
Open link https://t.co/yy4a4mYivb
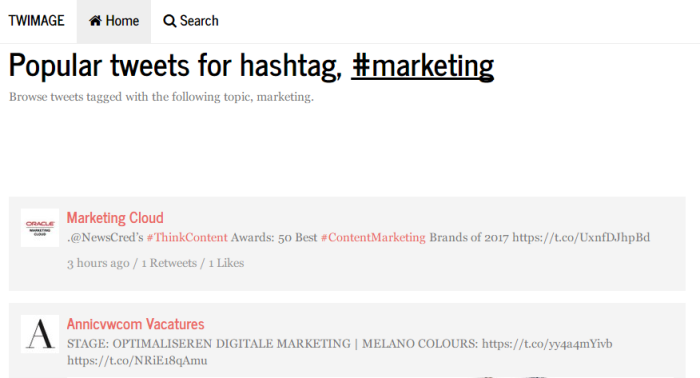[x=547, y=344]
